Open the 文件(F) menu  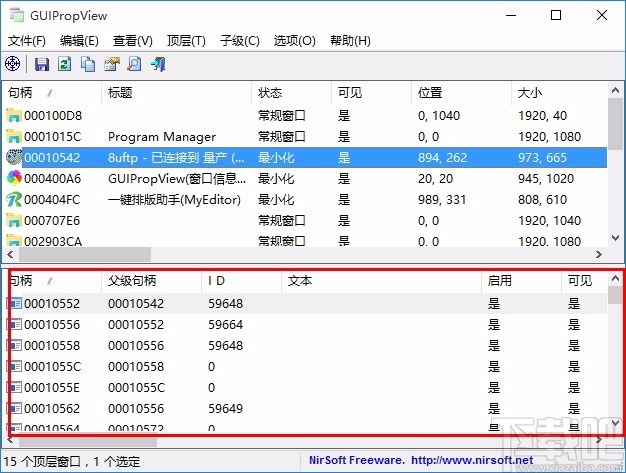pos(27,41)
